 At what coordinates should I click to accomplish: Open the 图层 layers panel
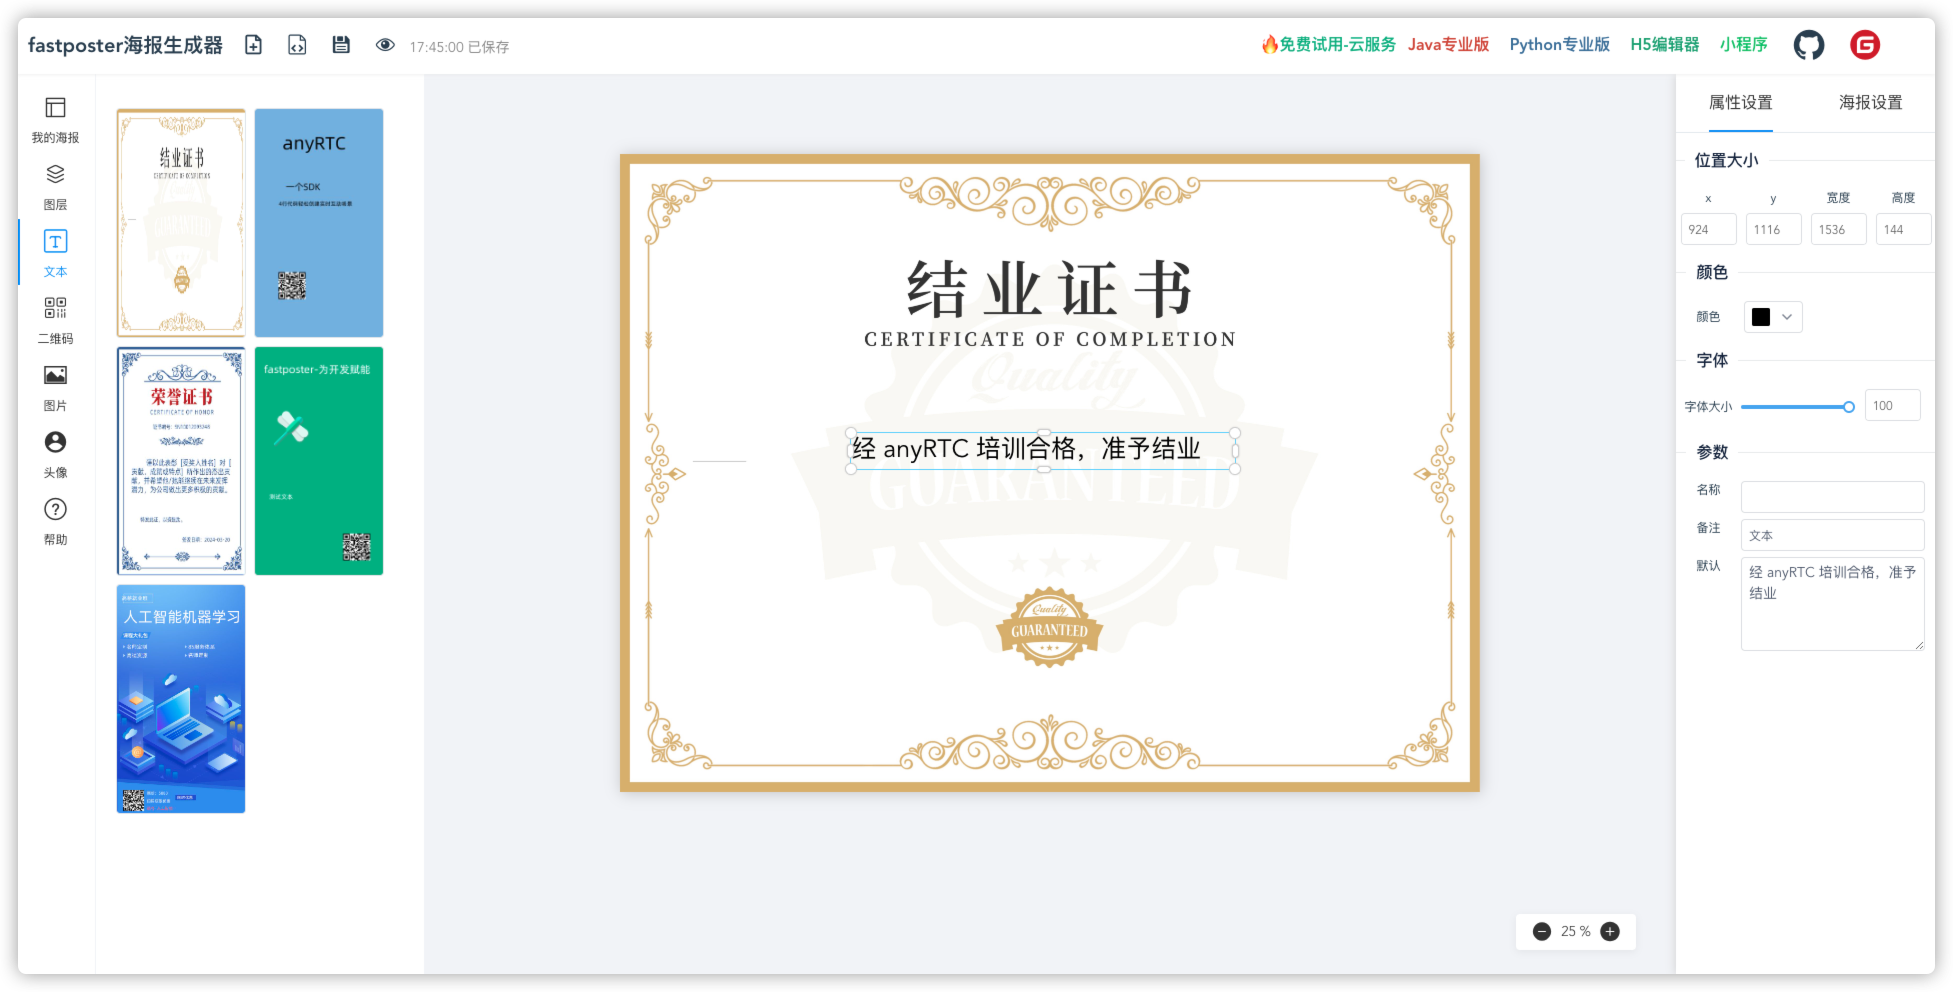(x=55, y=187)
